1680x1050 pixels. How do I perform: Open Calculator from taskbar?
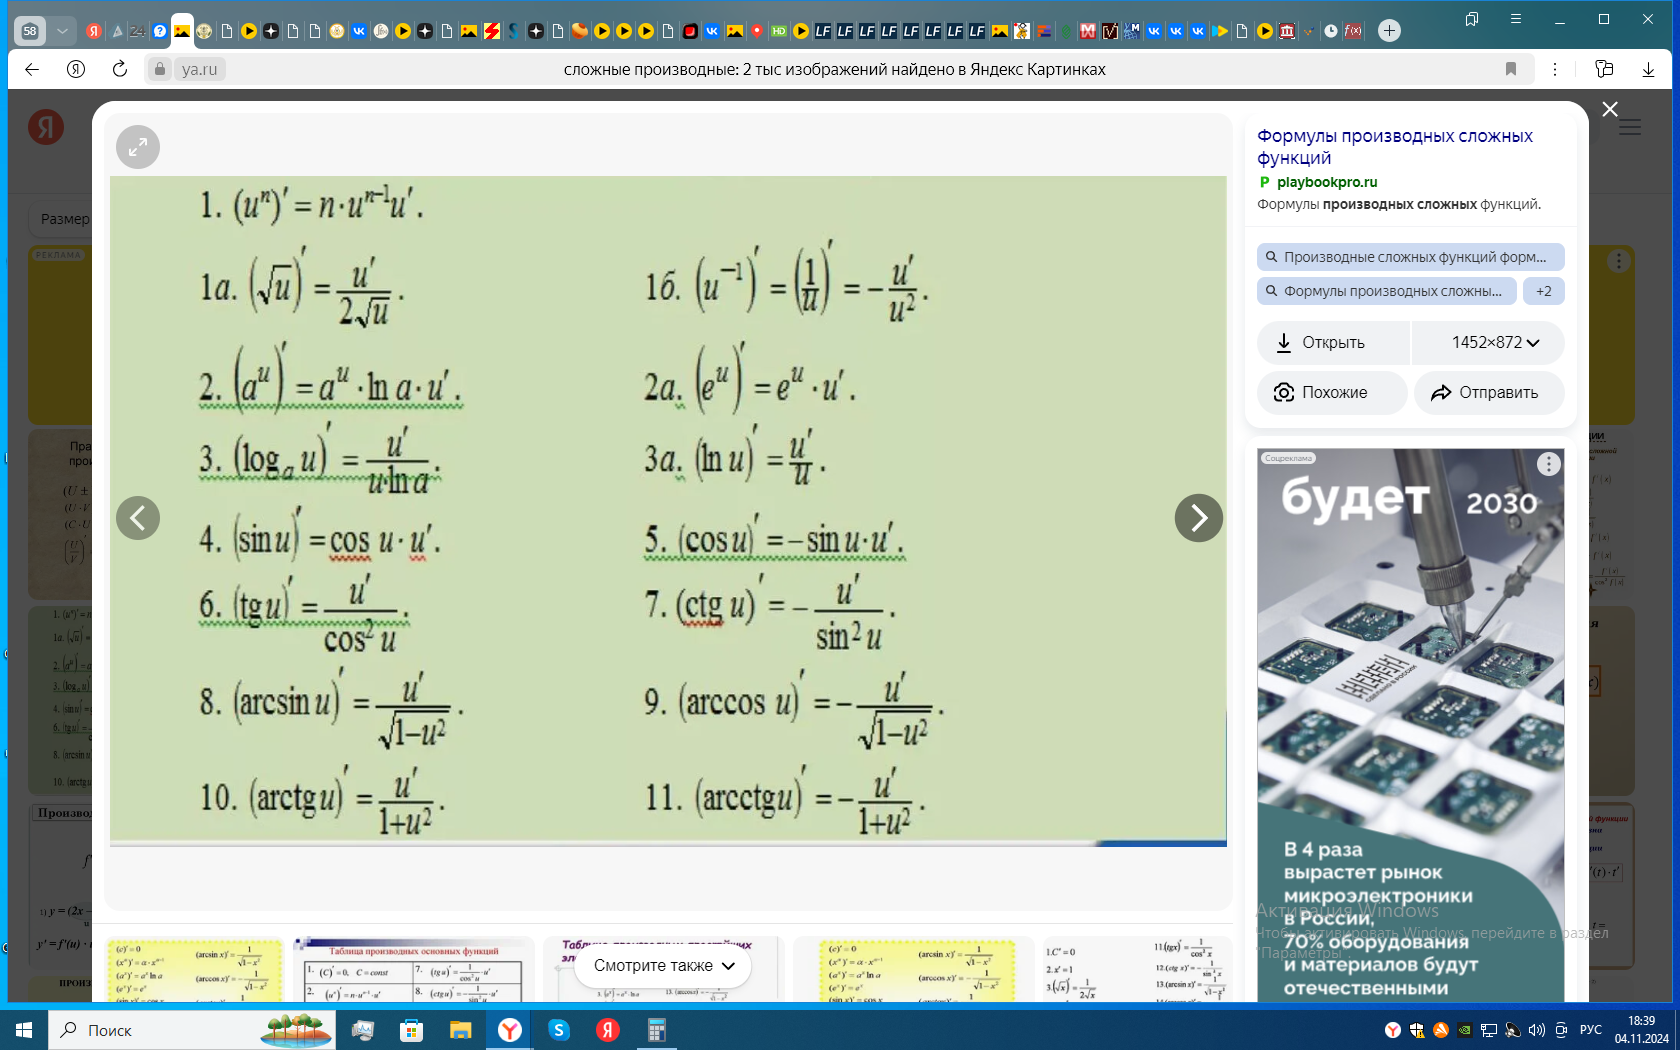(x=657, y=1030)
